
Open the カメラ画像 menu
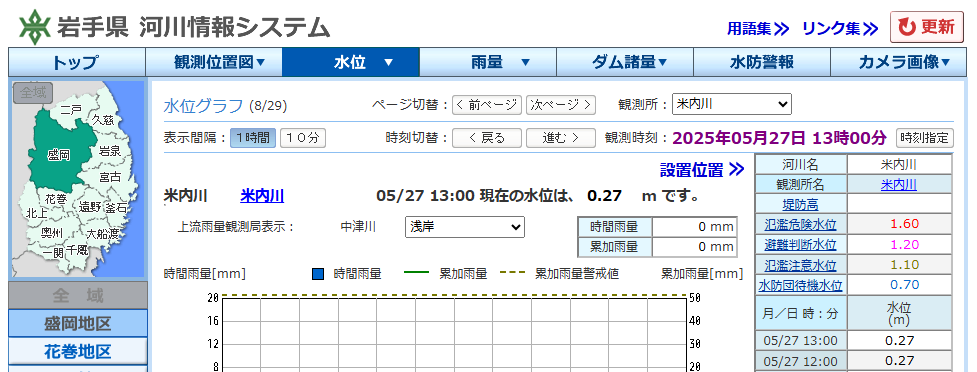point(899,62)
